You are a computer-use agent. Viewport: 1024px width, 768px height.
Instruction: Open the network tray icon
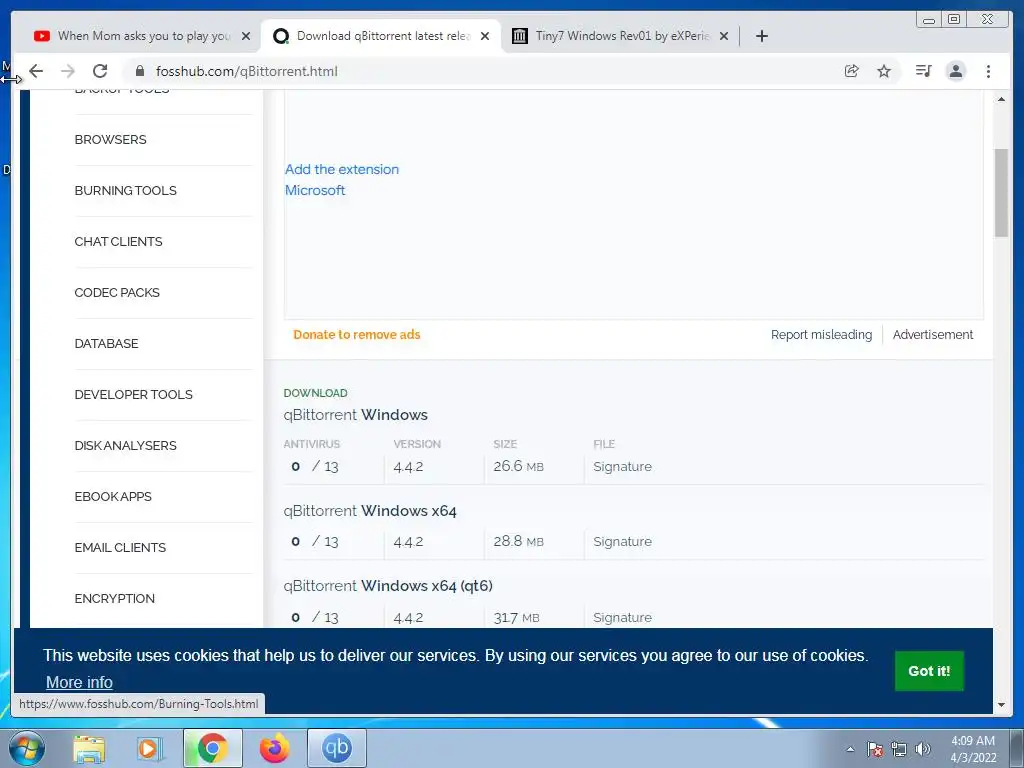899,749
